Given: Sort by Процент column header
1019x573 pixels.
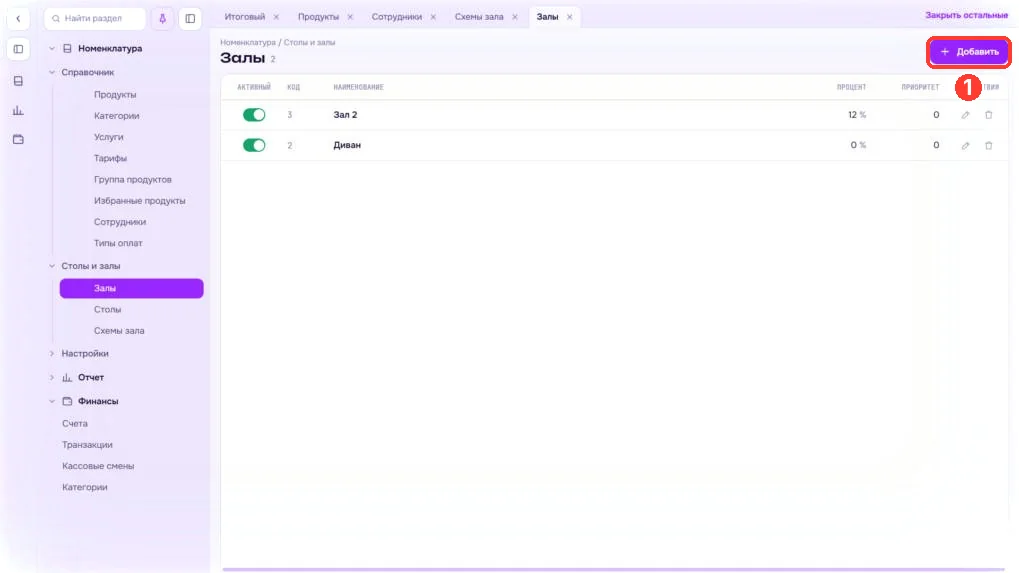Looking at the screenshot, I should (x=851, y=87).
